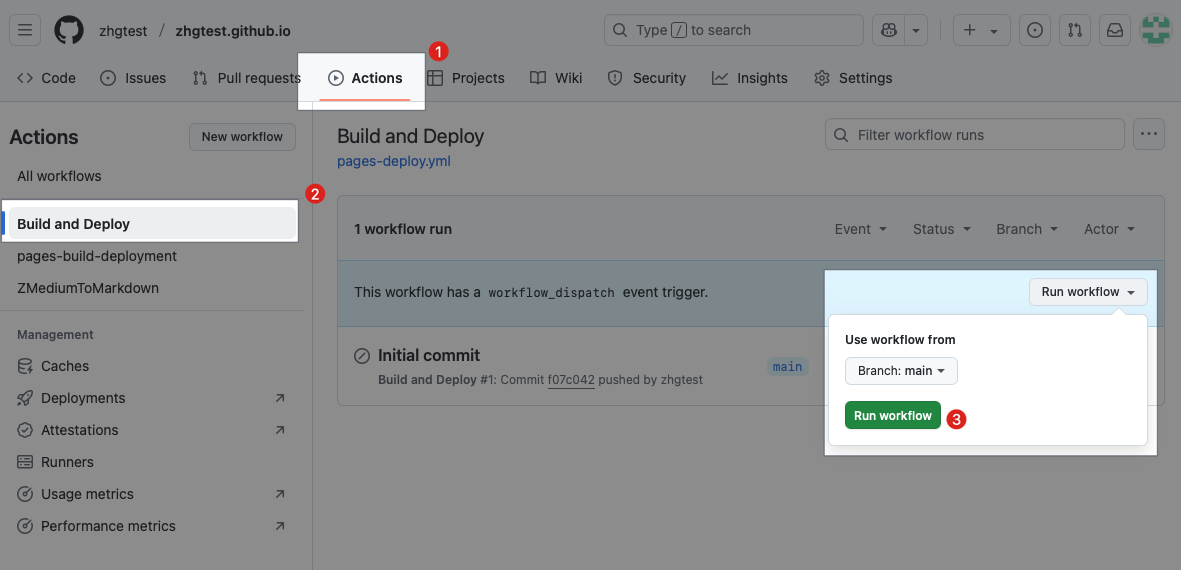Select the Branch: main dropdown
The image size is (1181, 570).
[x=901, y=371]
